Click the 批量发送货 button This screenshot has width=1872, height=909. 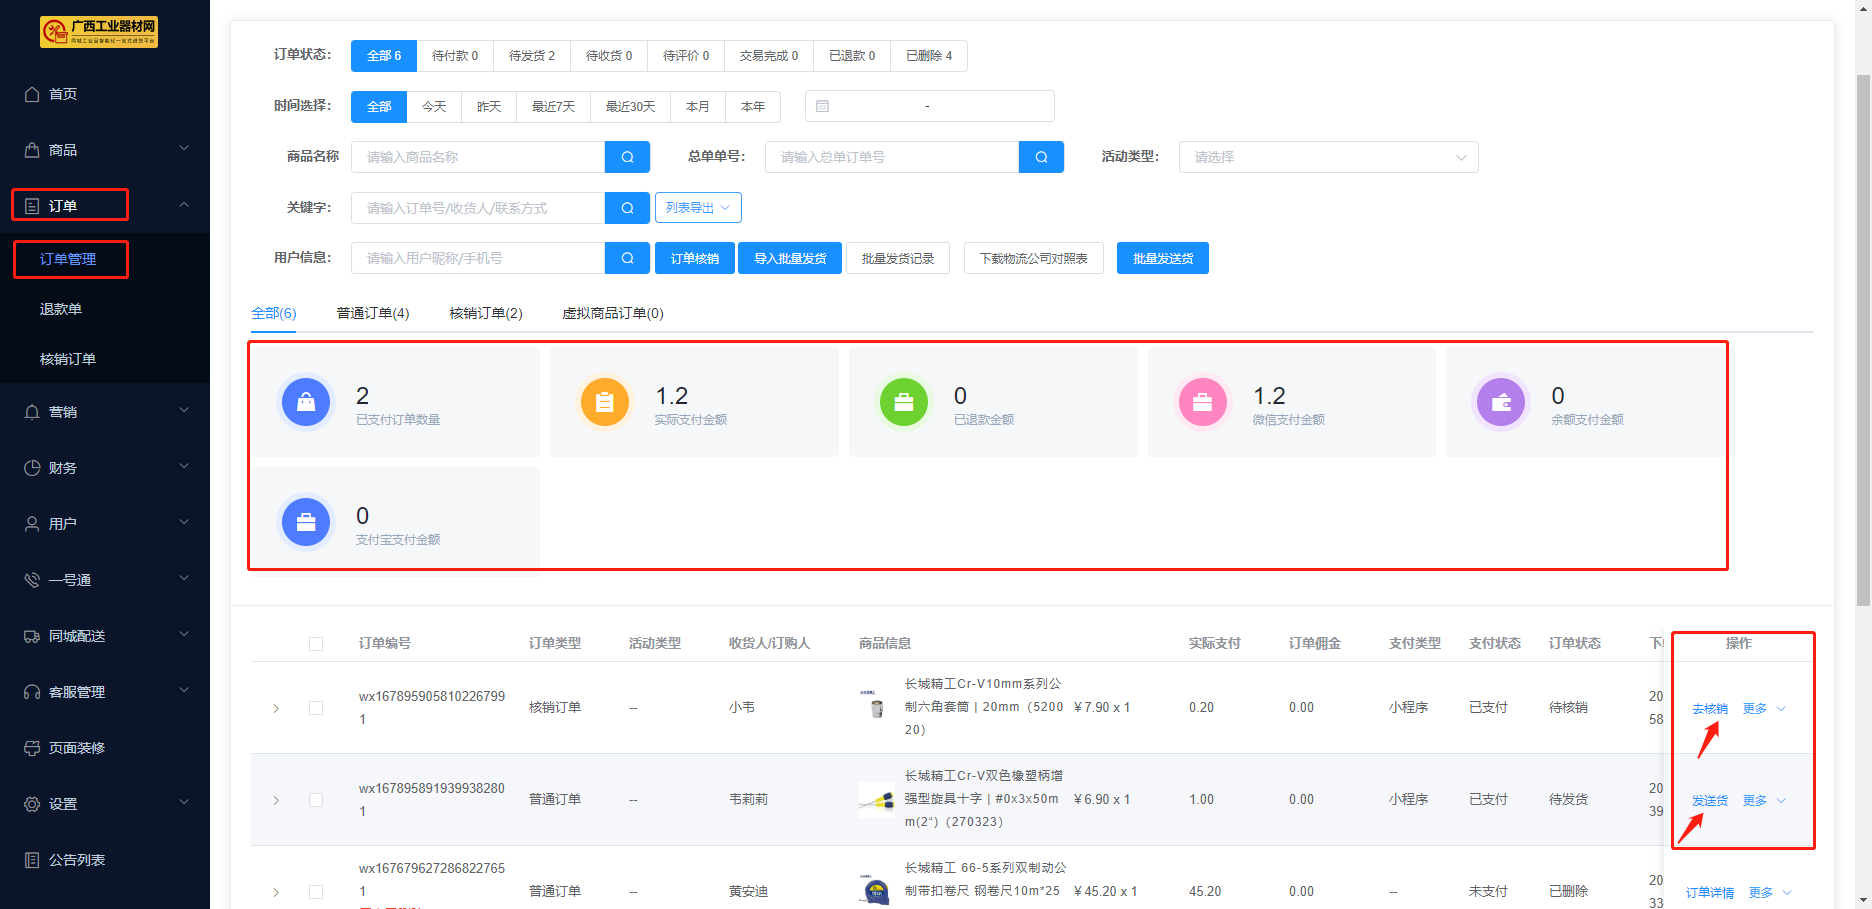pyautogui.click(x=1162, y=258)
